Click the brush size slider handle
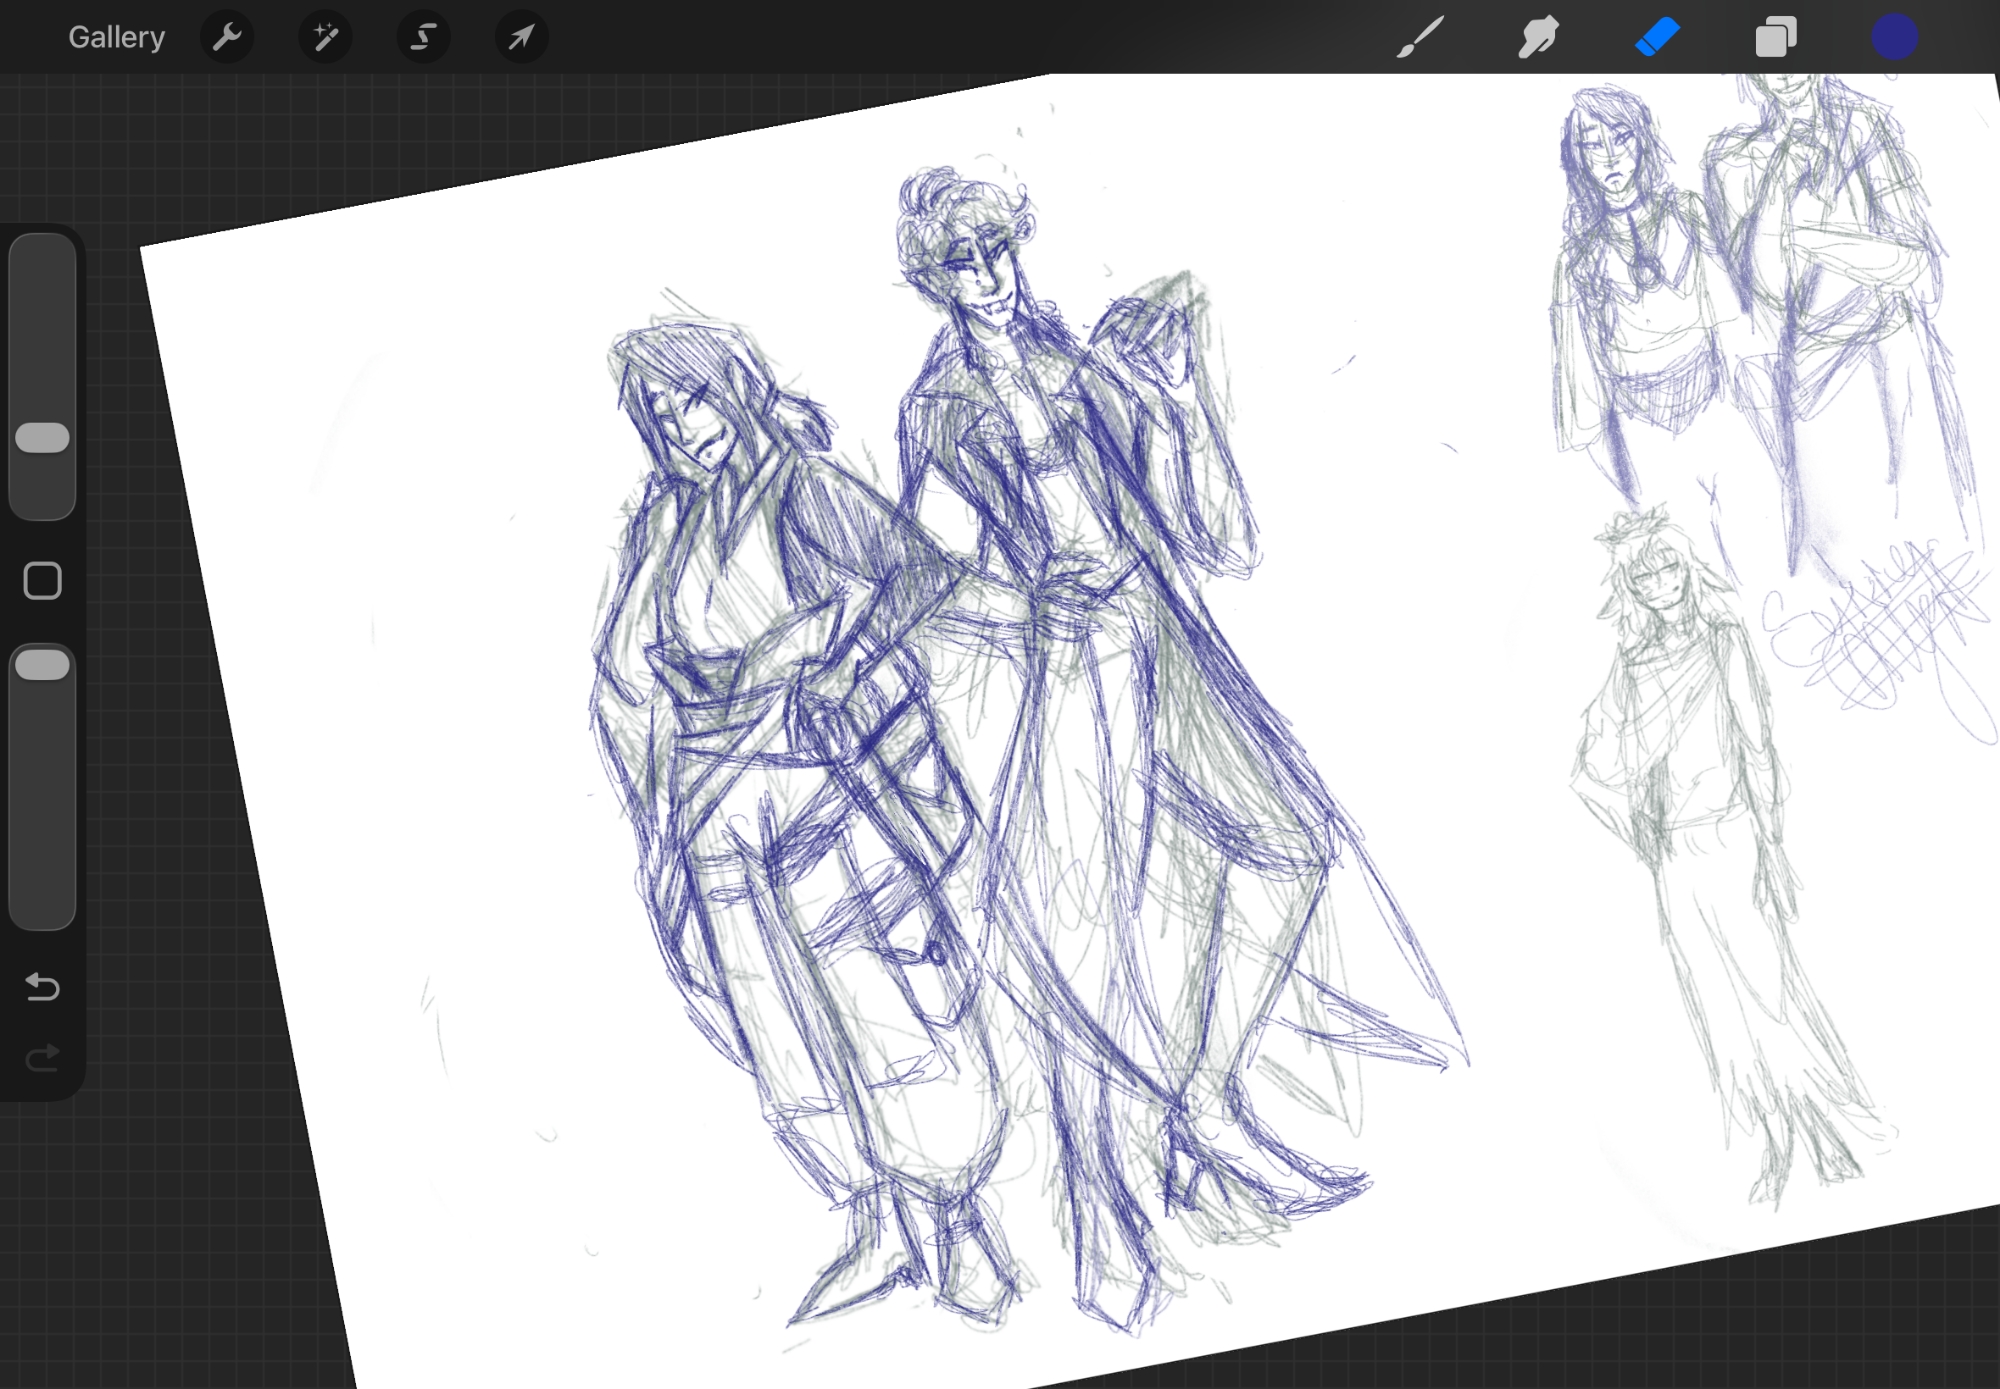This screenshot has height=1389, width=2000. (x=43, y=438)
